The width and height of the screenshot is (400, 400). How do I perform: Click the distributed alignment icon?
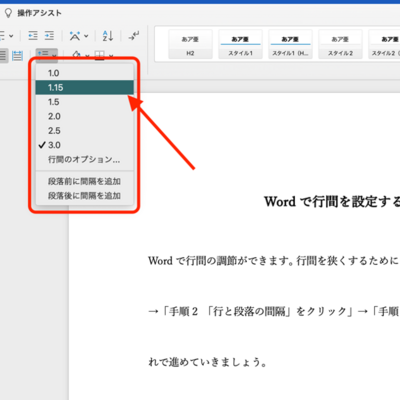(x=17, y=55)
